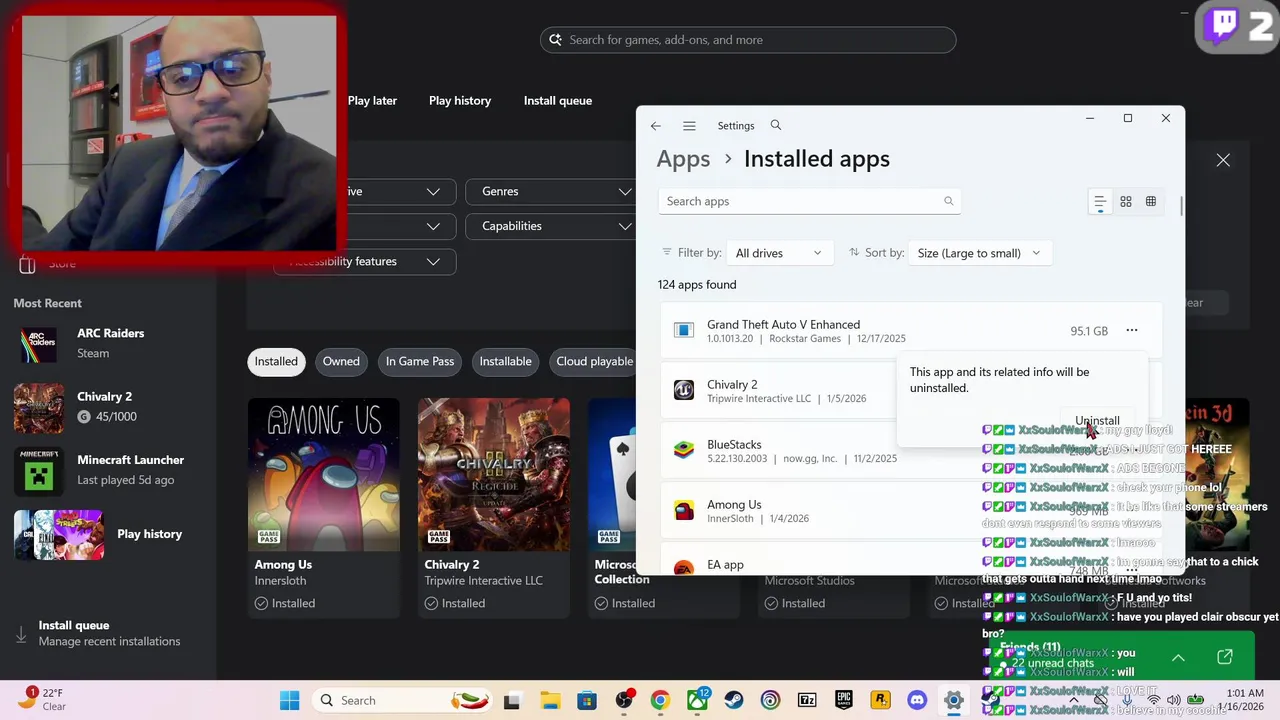
Task: Close the Xbox filter panel
Action: point(1223,160)
